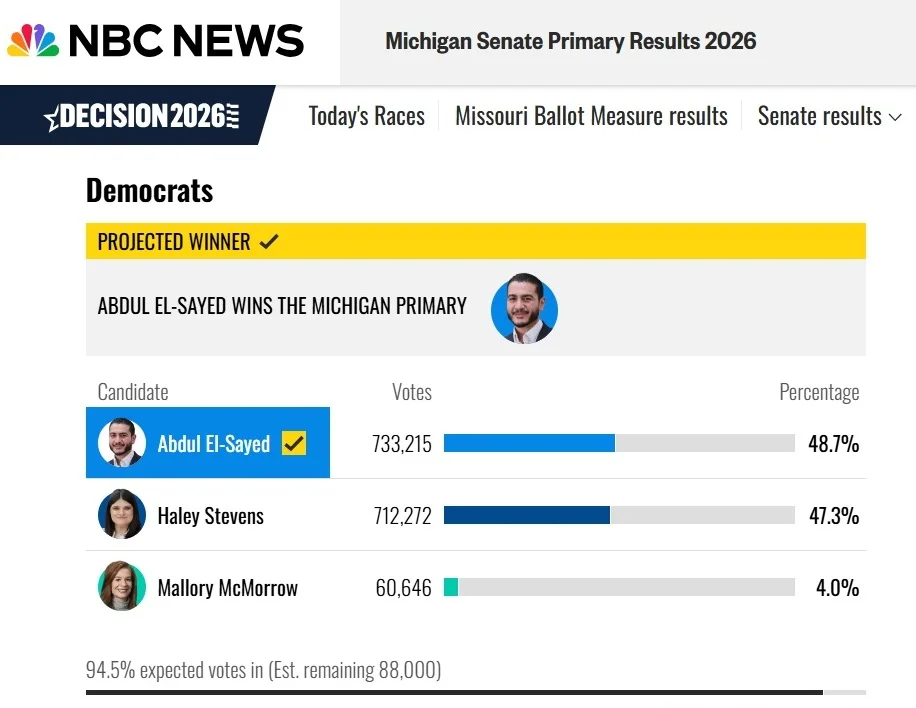Click Abdul El-Sayed's large winner portrait
The height and width of the screenshot is (708, 916).
click(x=524, y=308)
